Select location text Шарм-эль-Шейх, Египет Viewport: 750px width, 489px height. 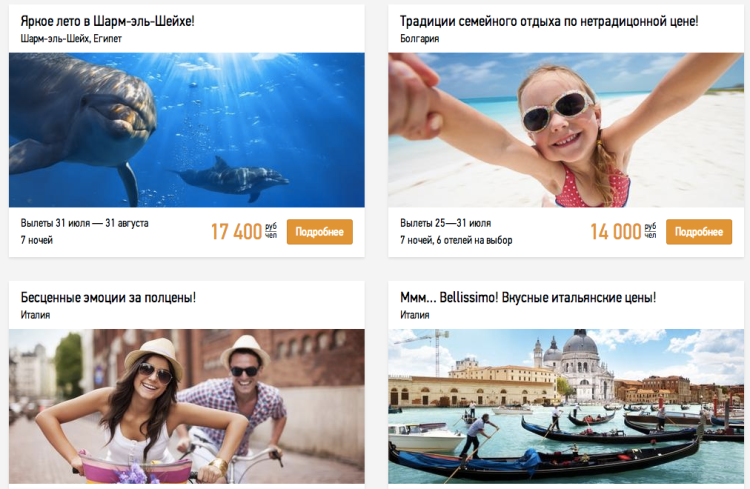click(x=71, y=39)
